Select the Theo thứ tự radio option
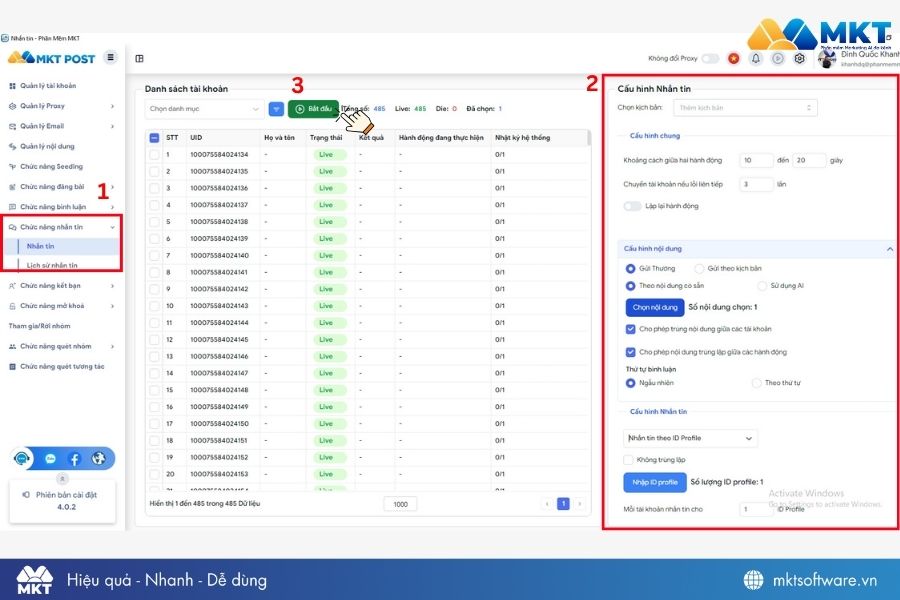The image size is (900, 600). click(757, 383)
